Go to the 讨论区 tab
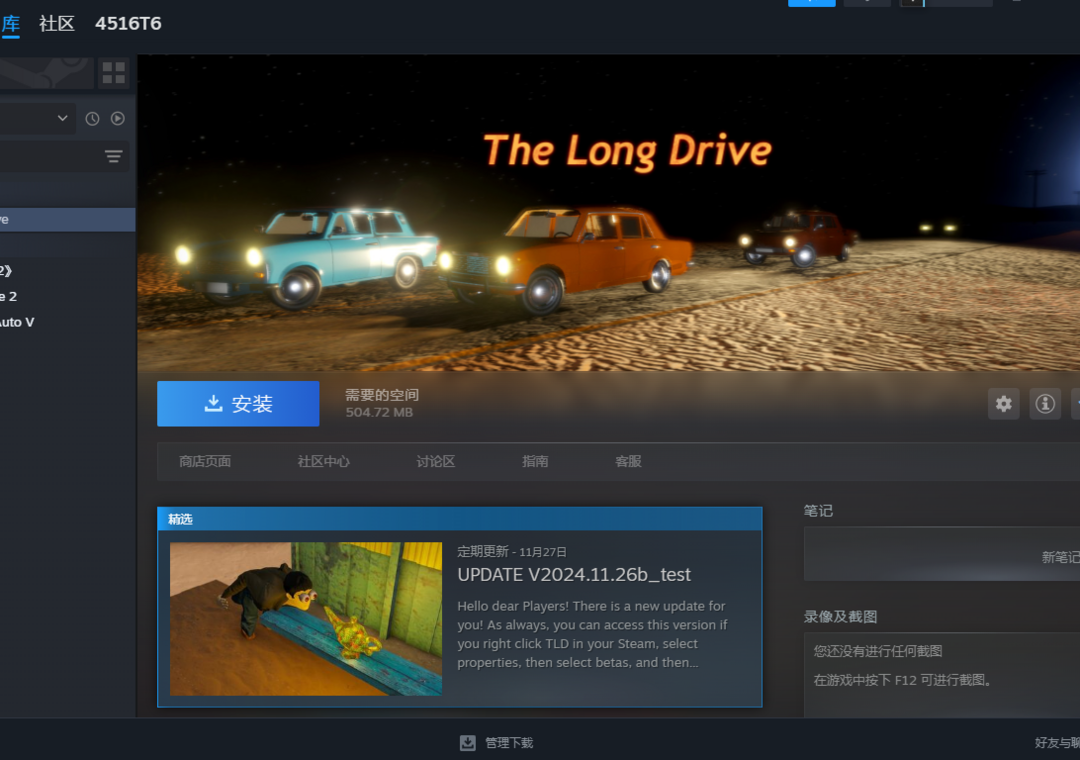Image resolution: width=1080 pixels, height=760 pixels. click(x=436, y=461)
